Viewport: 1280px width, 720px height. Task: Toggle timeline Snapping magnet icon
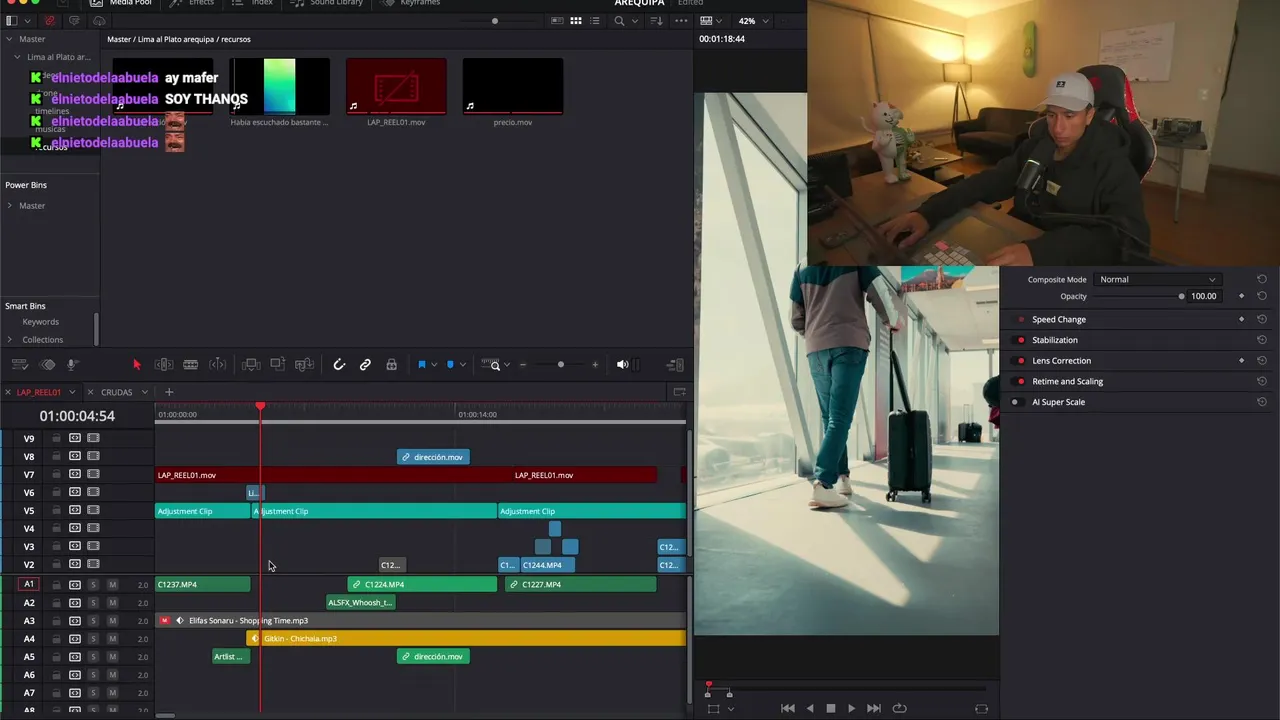point(339,365)
